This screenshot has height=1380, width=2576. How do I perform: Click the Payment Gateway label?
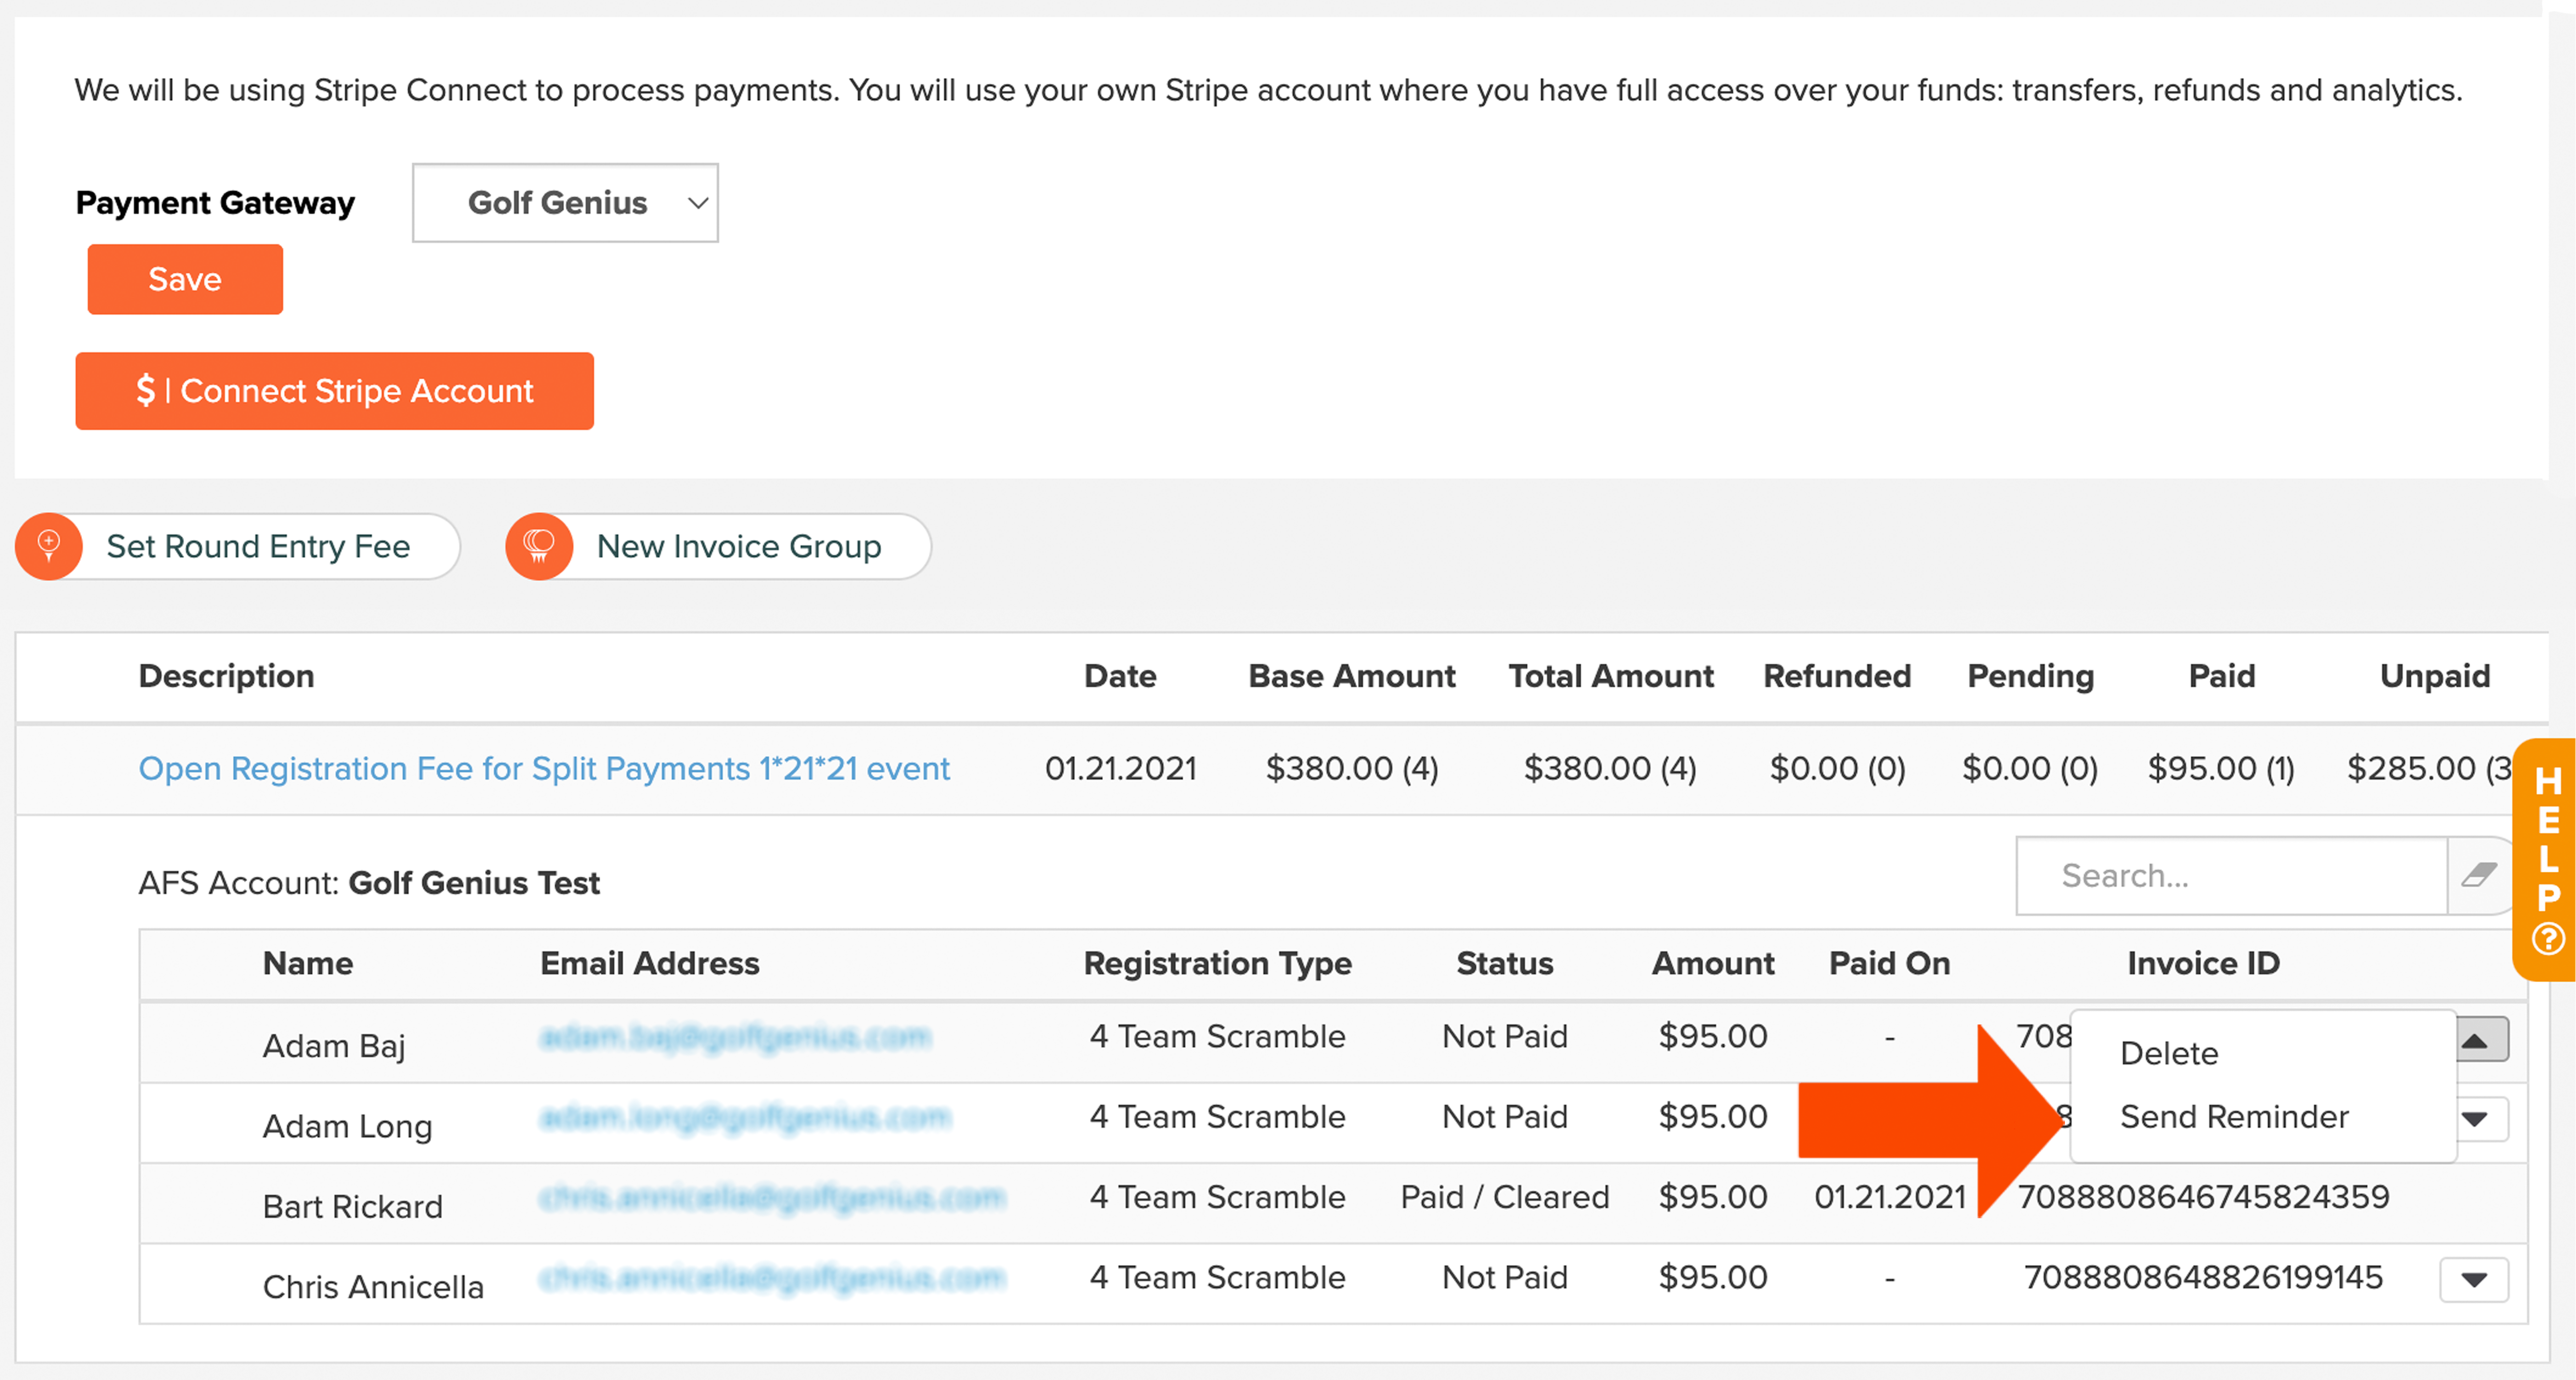pos(215,203)
